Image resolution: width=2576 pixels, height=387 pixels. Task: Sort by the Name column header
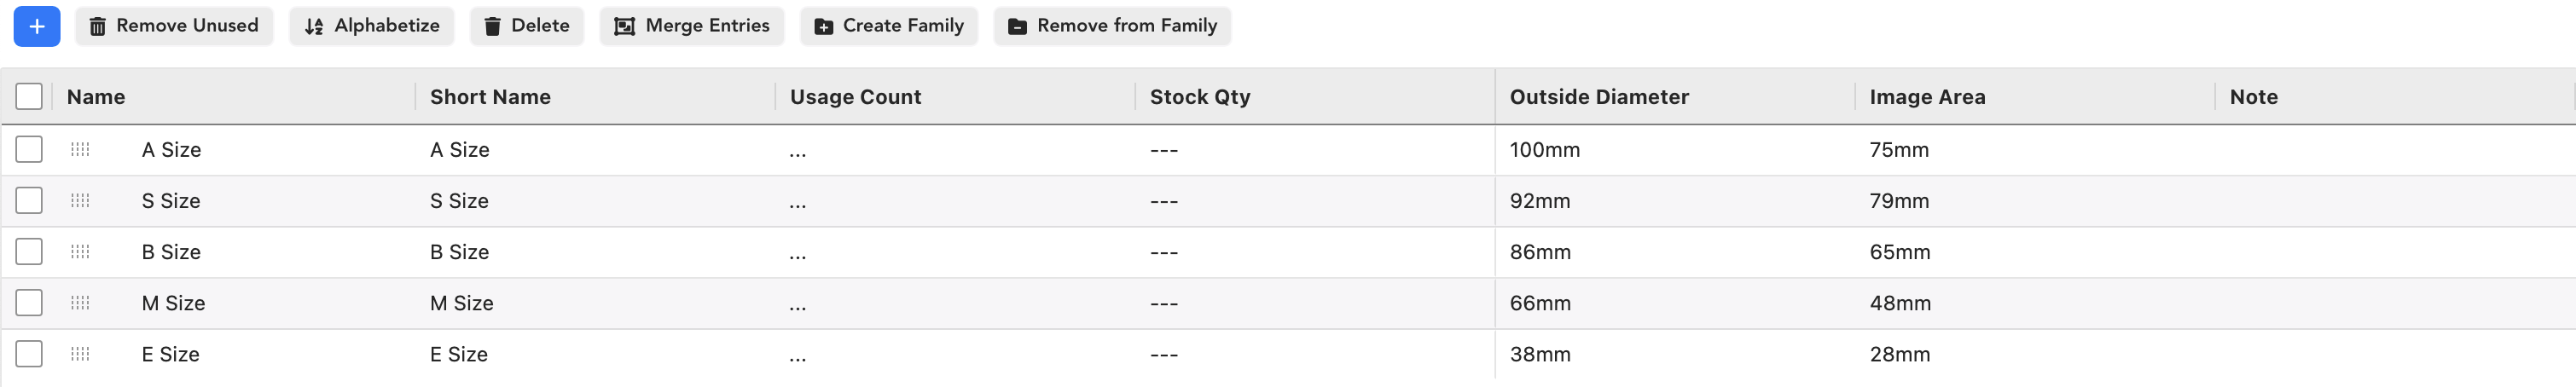(x=96, y=97)
